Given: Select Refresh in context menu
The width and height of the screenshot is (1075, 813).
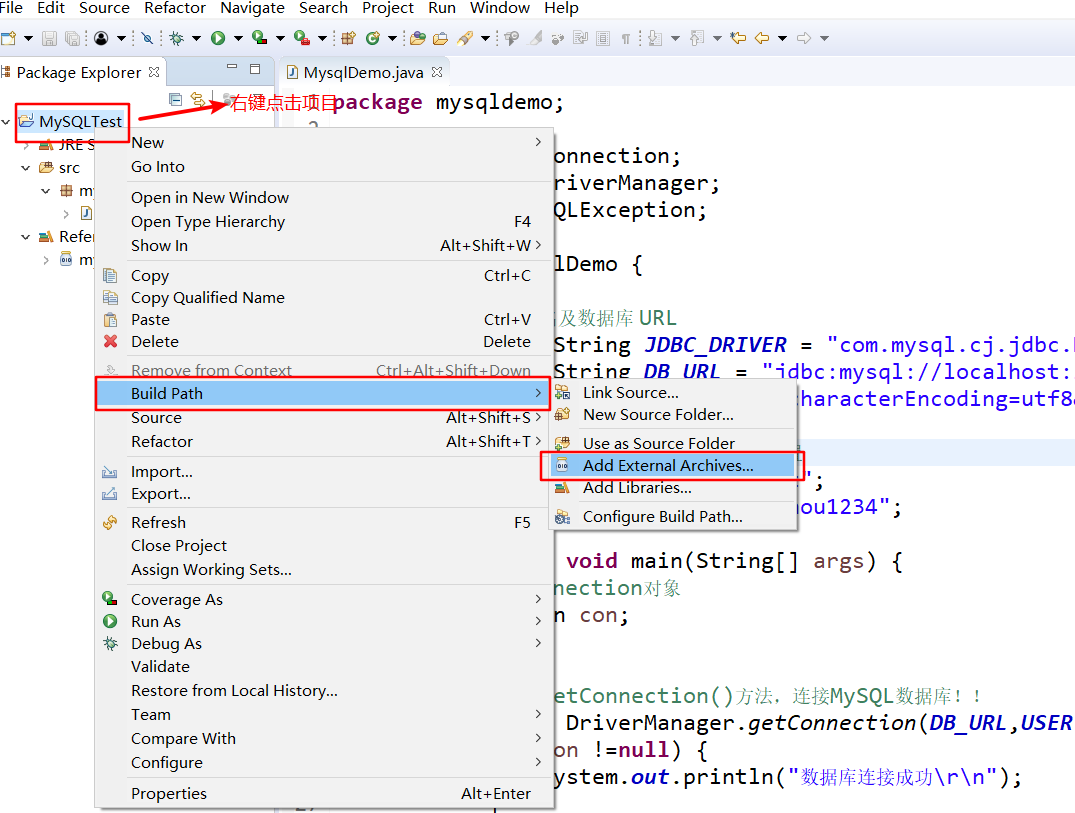Looking at the screenshot, I should 324,522.
